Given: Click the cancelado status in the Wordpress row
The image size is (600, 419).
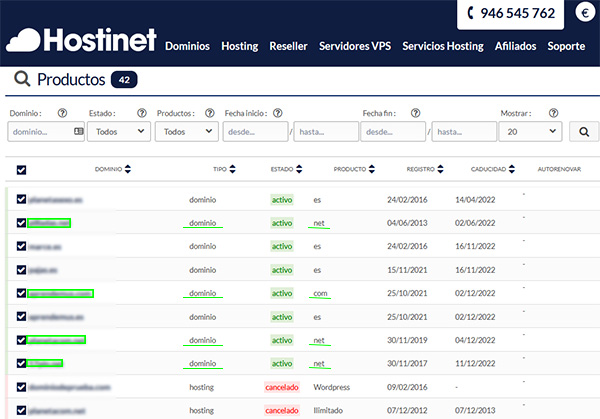Looking at the screenshot, I should coord(282,387).
